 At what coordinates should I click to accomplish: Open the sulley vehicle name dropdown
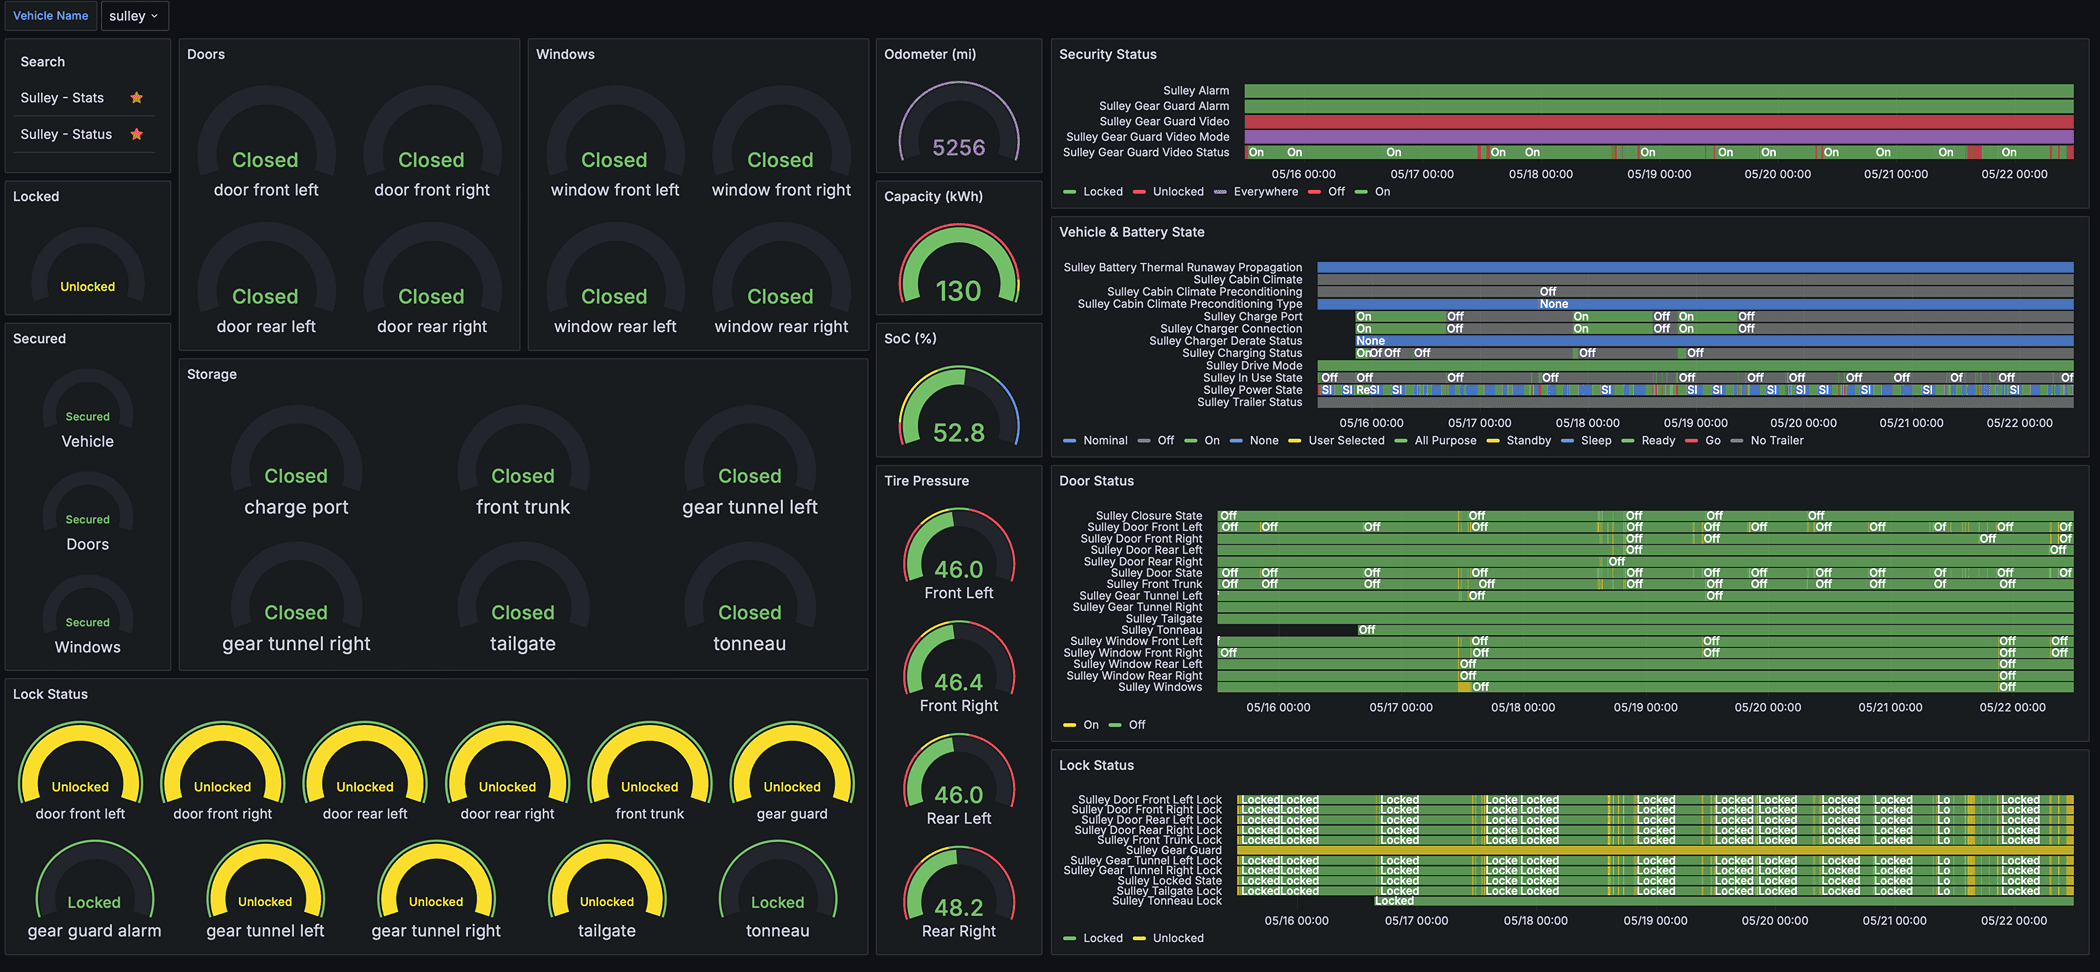coord(134,16)
